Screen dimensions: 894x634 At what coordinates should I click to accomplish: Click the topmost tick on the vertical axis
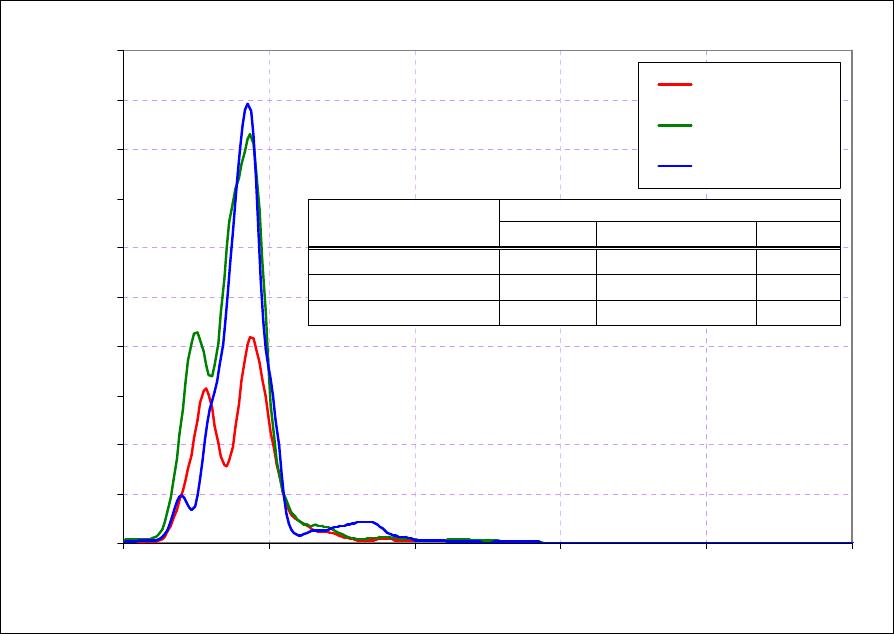(x=123, y=50)
